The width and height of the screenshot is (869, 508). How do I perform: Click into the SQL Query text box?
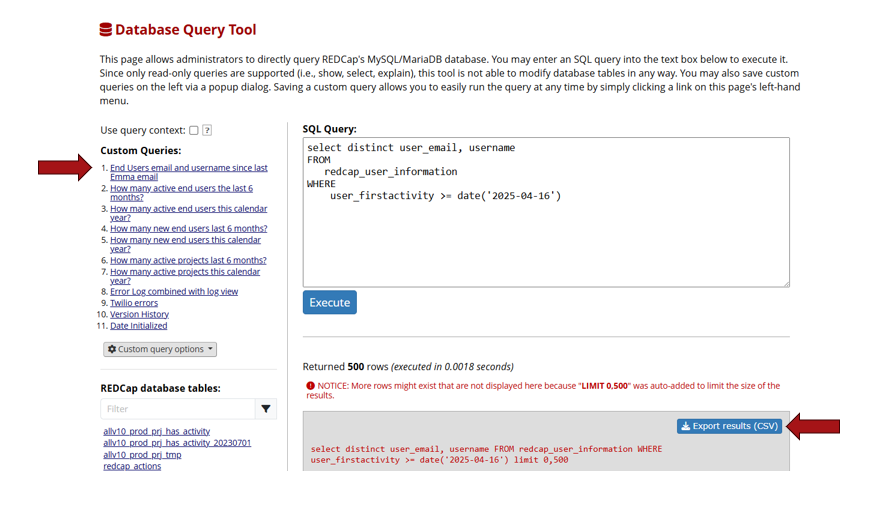[546, 212]
